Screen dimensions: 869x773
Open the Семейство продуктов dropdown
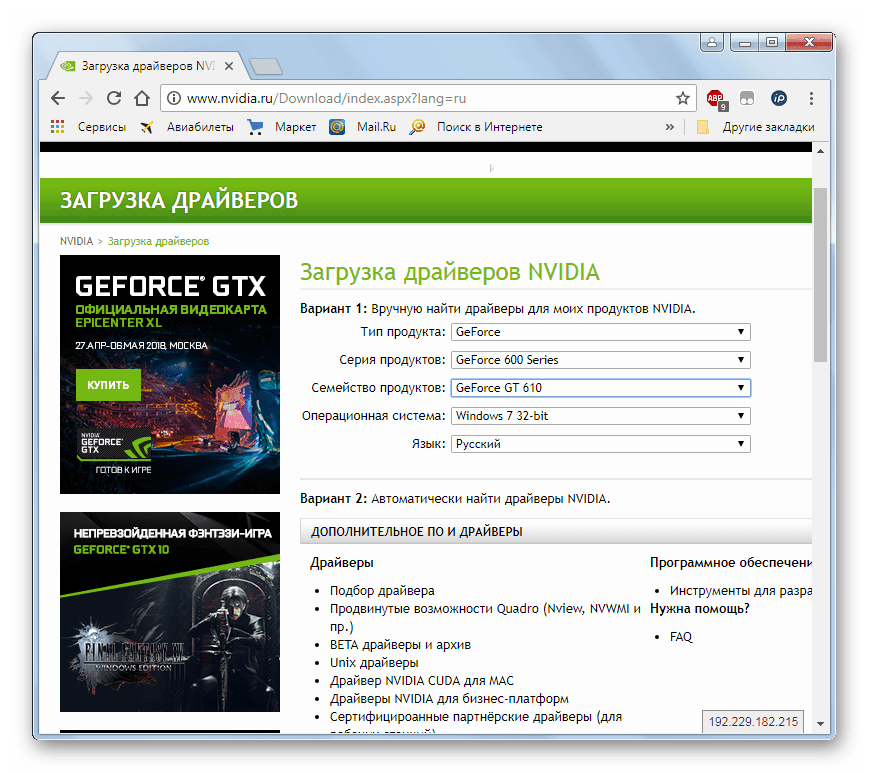601,388
